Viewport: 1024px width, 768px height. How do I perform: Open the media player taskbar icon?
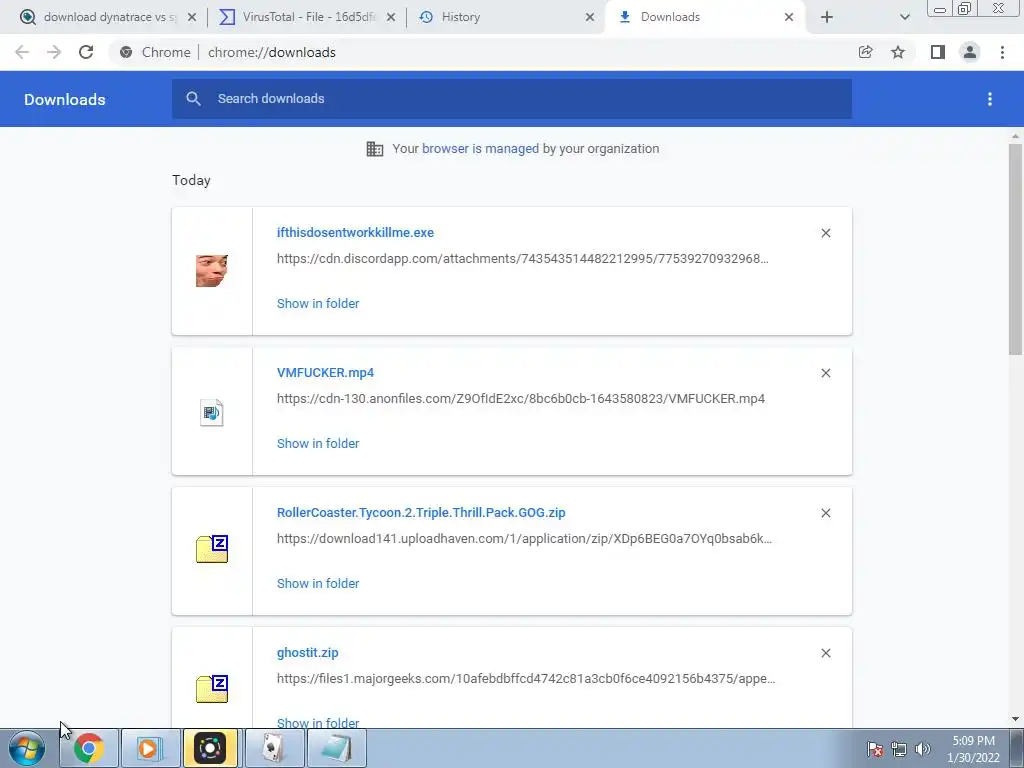(150, 748)
